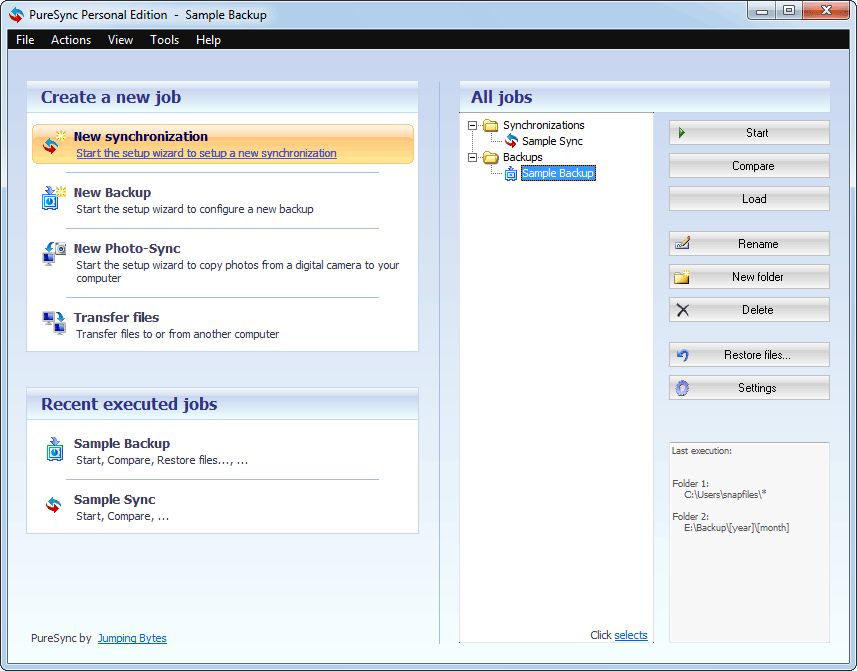Select the Sample Sync job icon in tree
857x671 pixels.
tap(511, 141)
